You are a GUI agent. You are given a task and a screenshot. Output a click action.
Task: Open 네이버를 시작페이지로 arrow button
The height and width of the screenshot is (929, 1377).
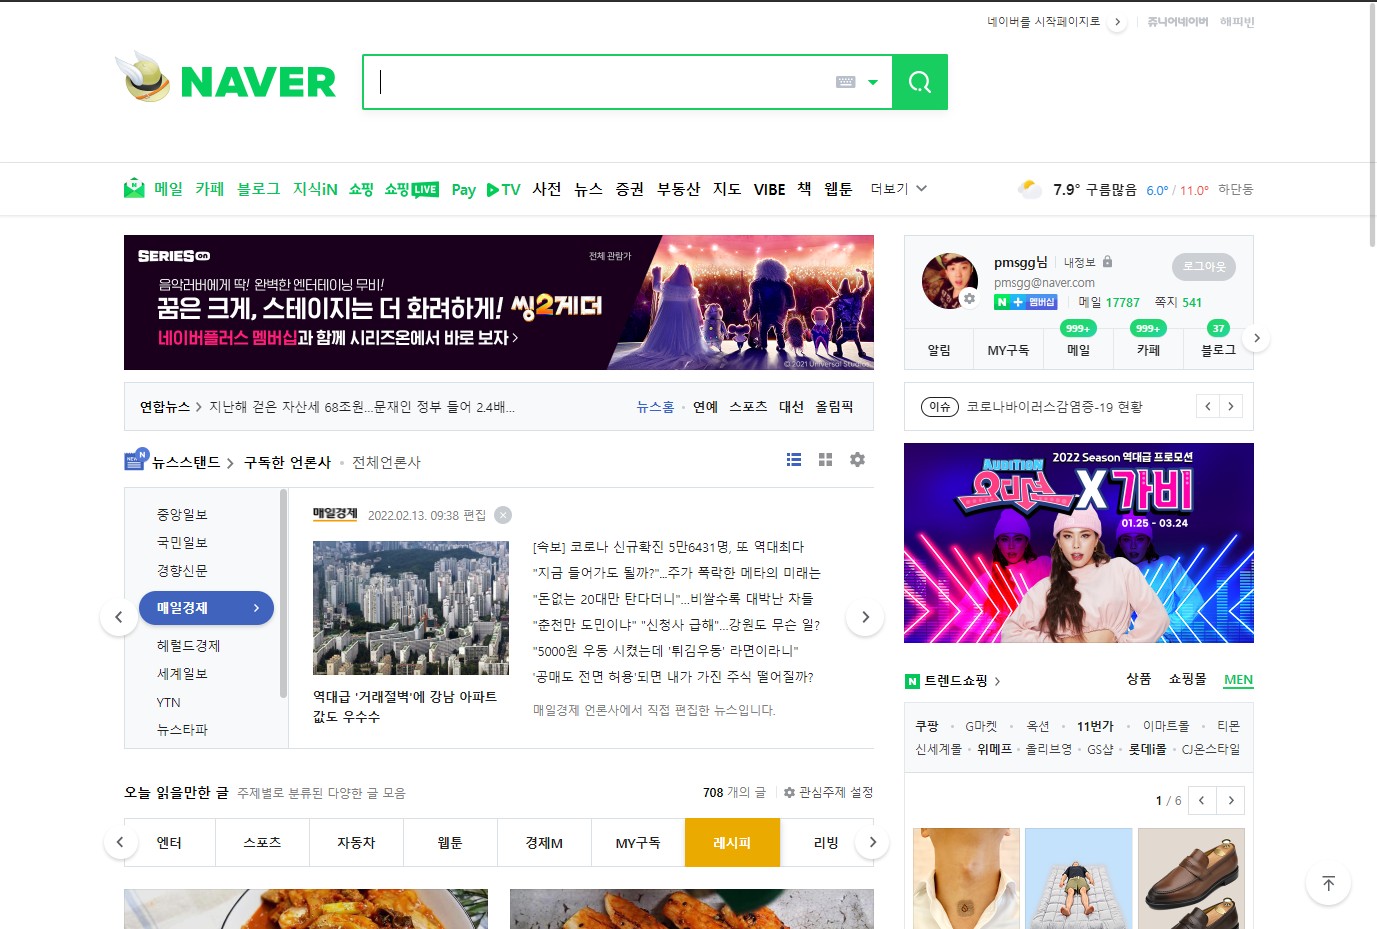[x=1118, y=22]
